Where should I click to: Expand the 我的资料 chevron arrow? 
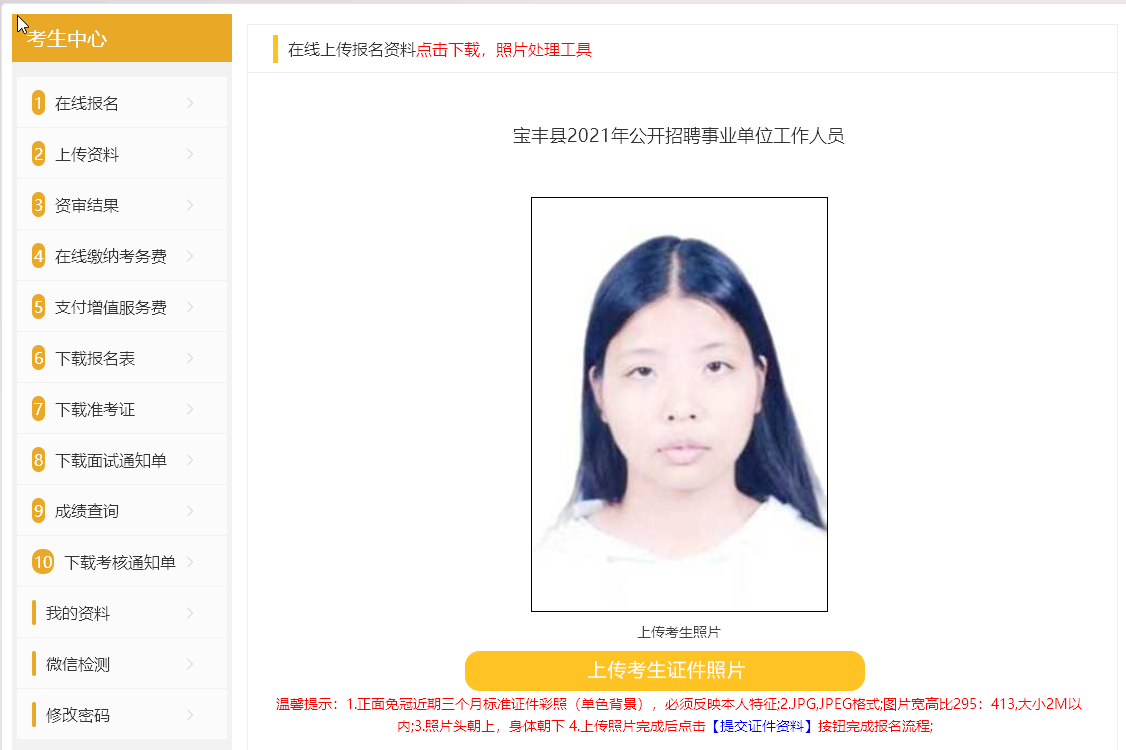(x=190, y=613)
